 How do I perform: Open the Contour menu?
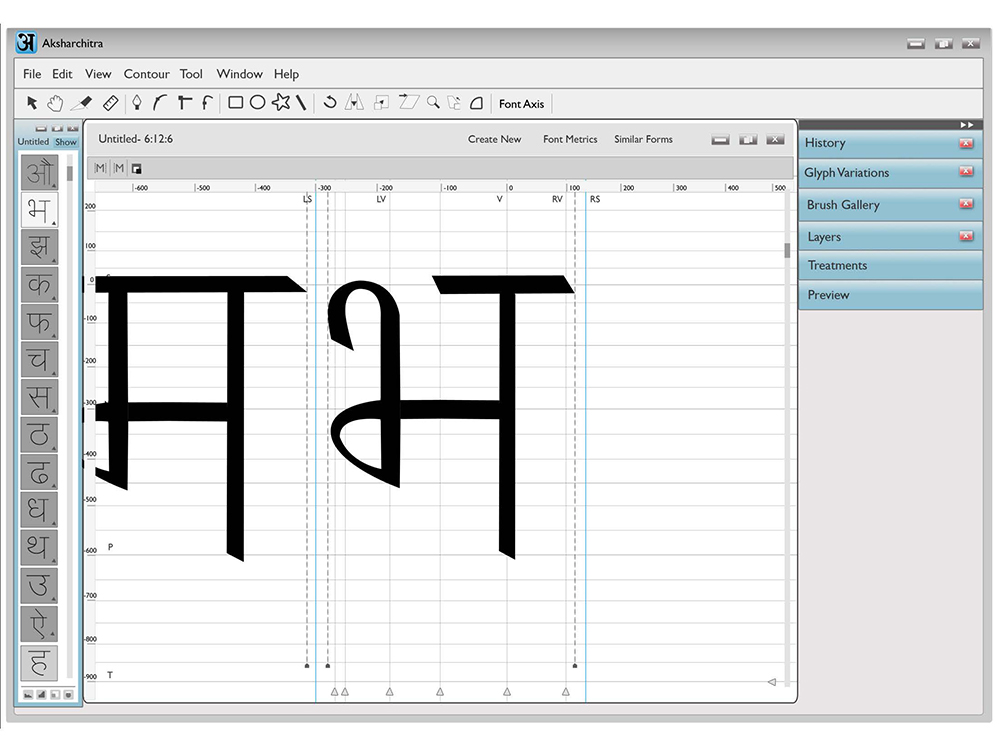coord(146,74)
